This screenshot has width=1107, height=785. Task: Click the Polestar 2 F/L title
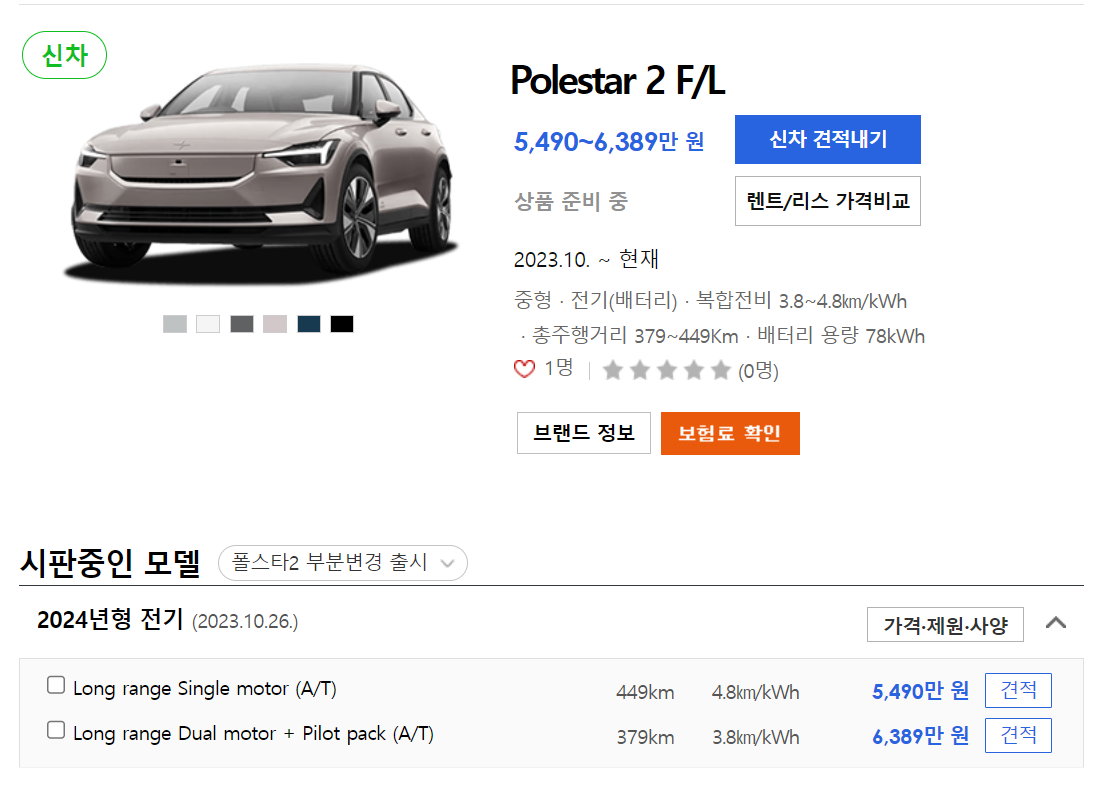click(x=618, y=80)
